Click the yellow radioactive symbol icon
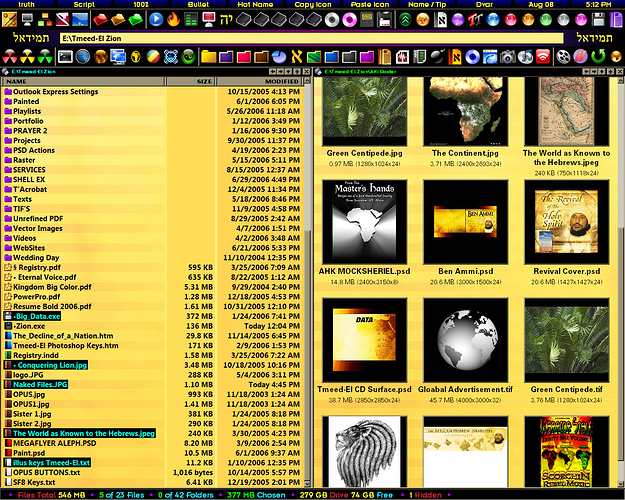The height and width of the screenshot is (500, 625). (x=28, y=57)
